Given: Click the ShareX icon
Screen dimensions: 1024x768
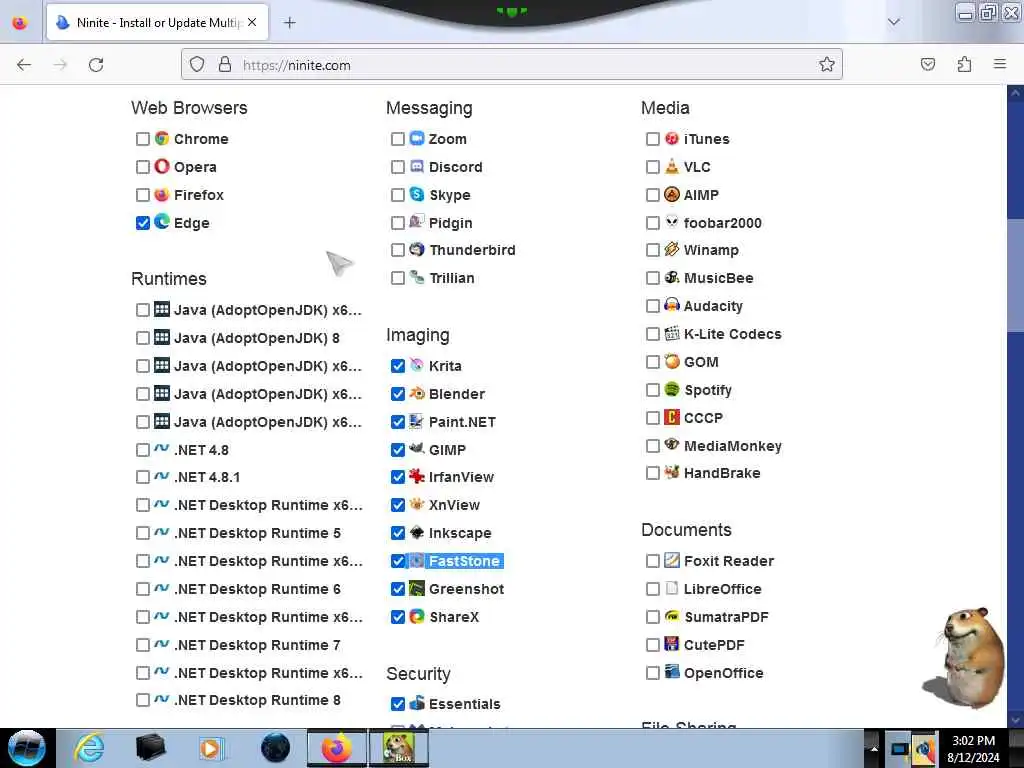Looking at the screenshot, I should pyautogui.click(x=417, y=616).
